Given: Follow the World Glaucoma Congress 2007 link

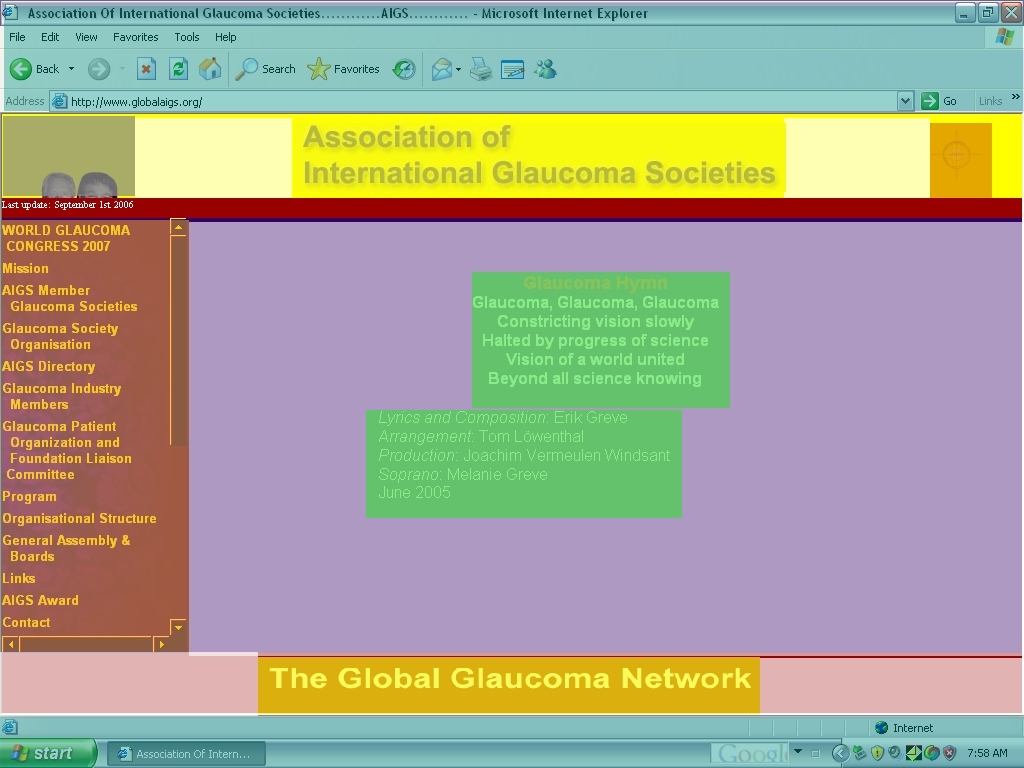Looking at the screenshot, I should pos(65,238).
